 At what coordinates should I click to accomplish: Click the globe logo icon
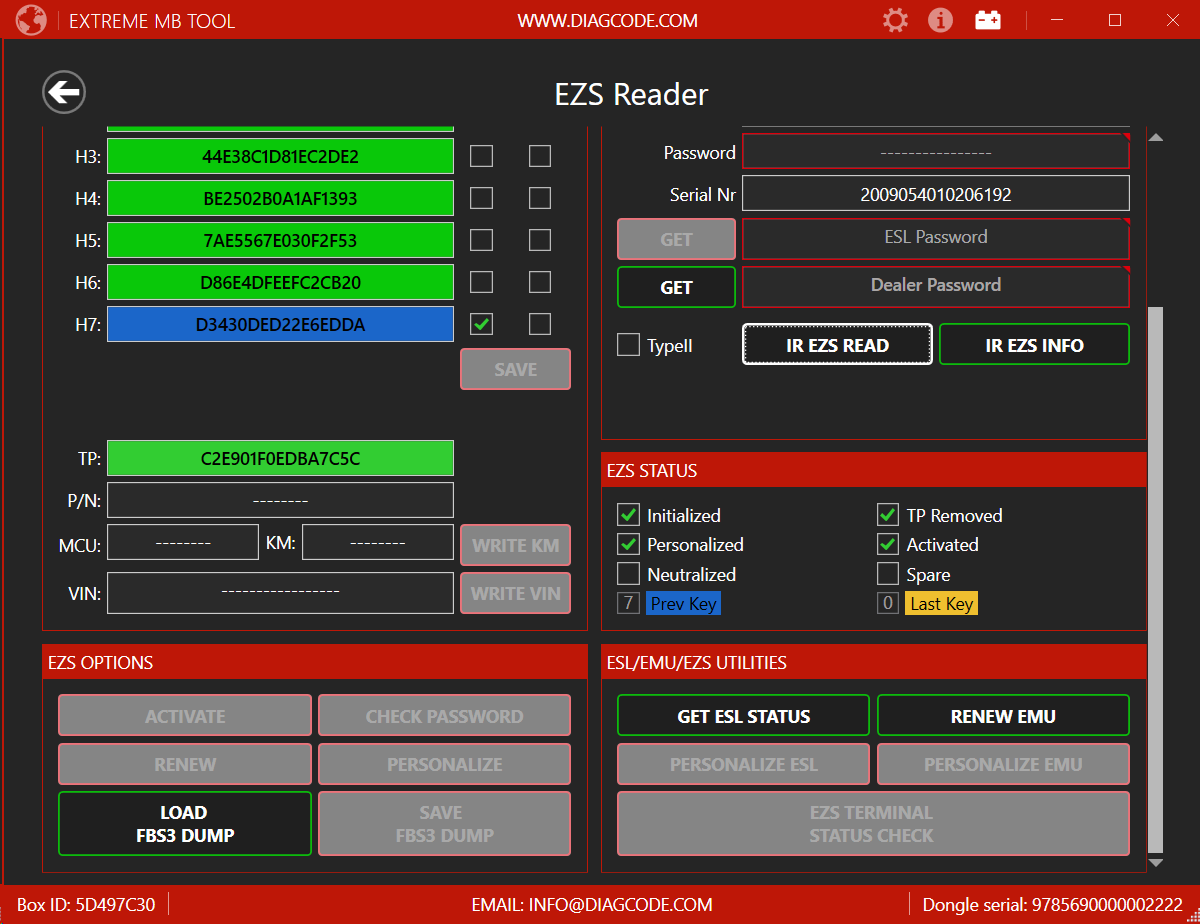coord(31,20)
